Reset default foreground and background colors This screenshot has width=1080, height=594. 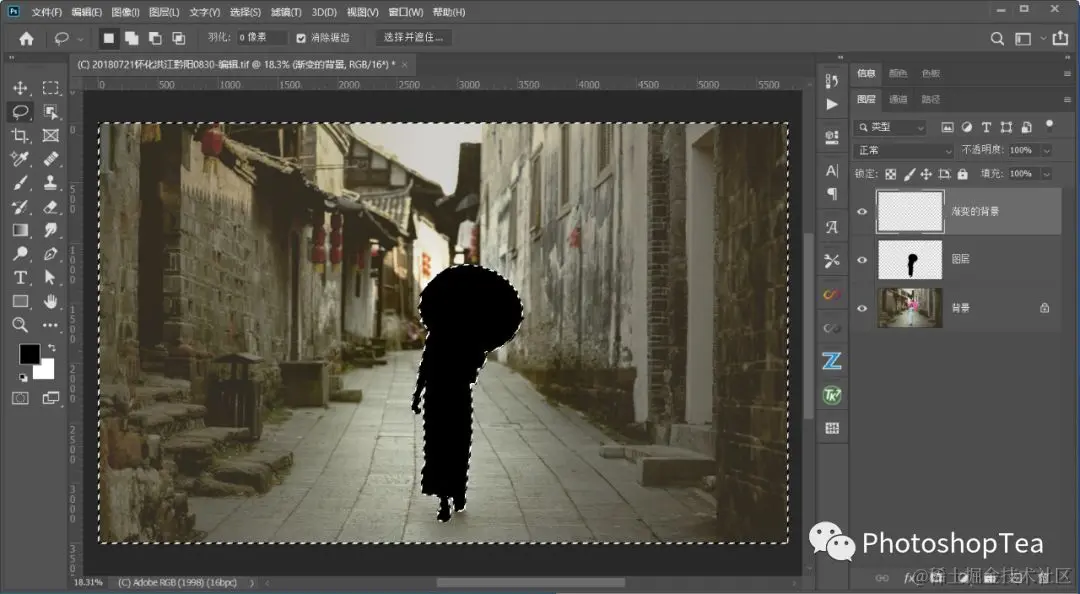pyautogui.click(x=23, y=378)
